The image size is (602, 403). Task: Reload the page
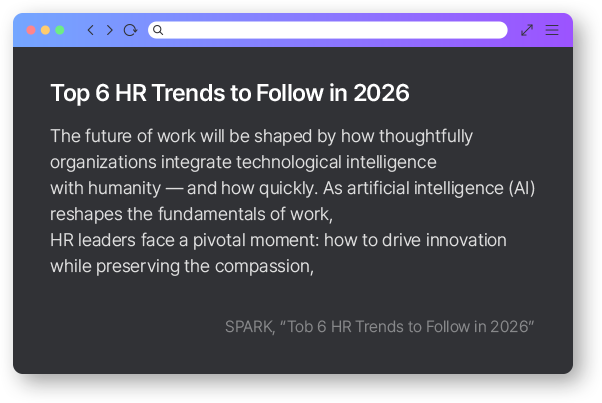[x=130, y=30]
